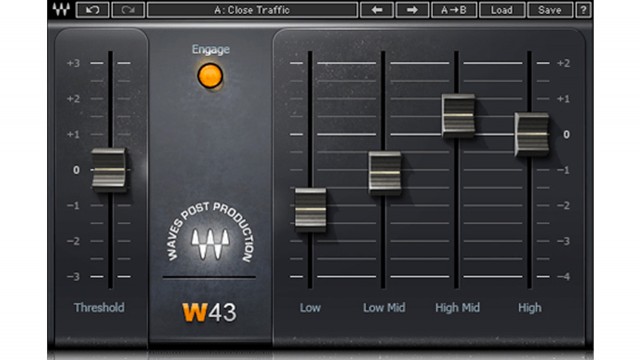The image size is (640, 360).
Task: Click the Low band label
Action: pyautogui.click(x=310, y=308)
